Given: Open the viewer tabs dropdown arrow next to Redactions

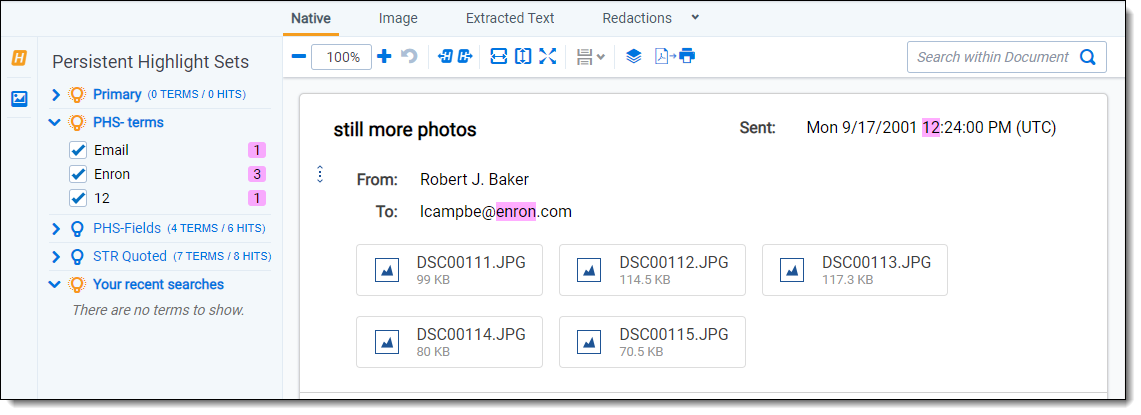Looking at the screenshot, I should coord(696,18).
